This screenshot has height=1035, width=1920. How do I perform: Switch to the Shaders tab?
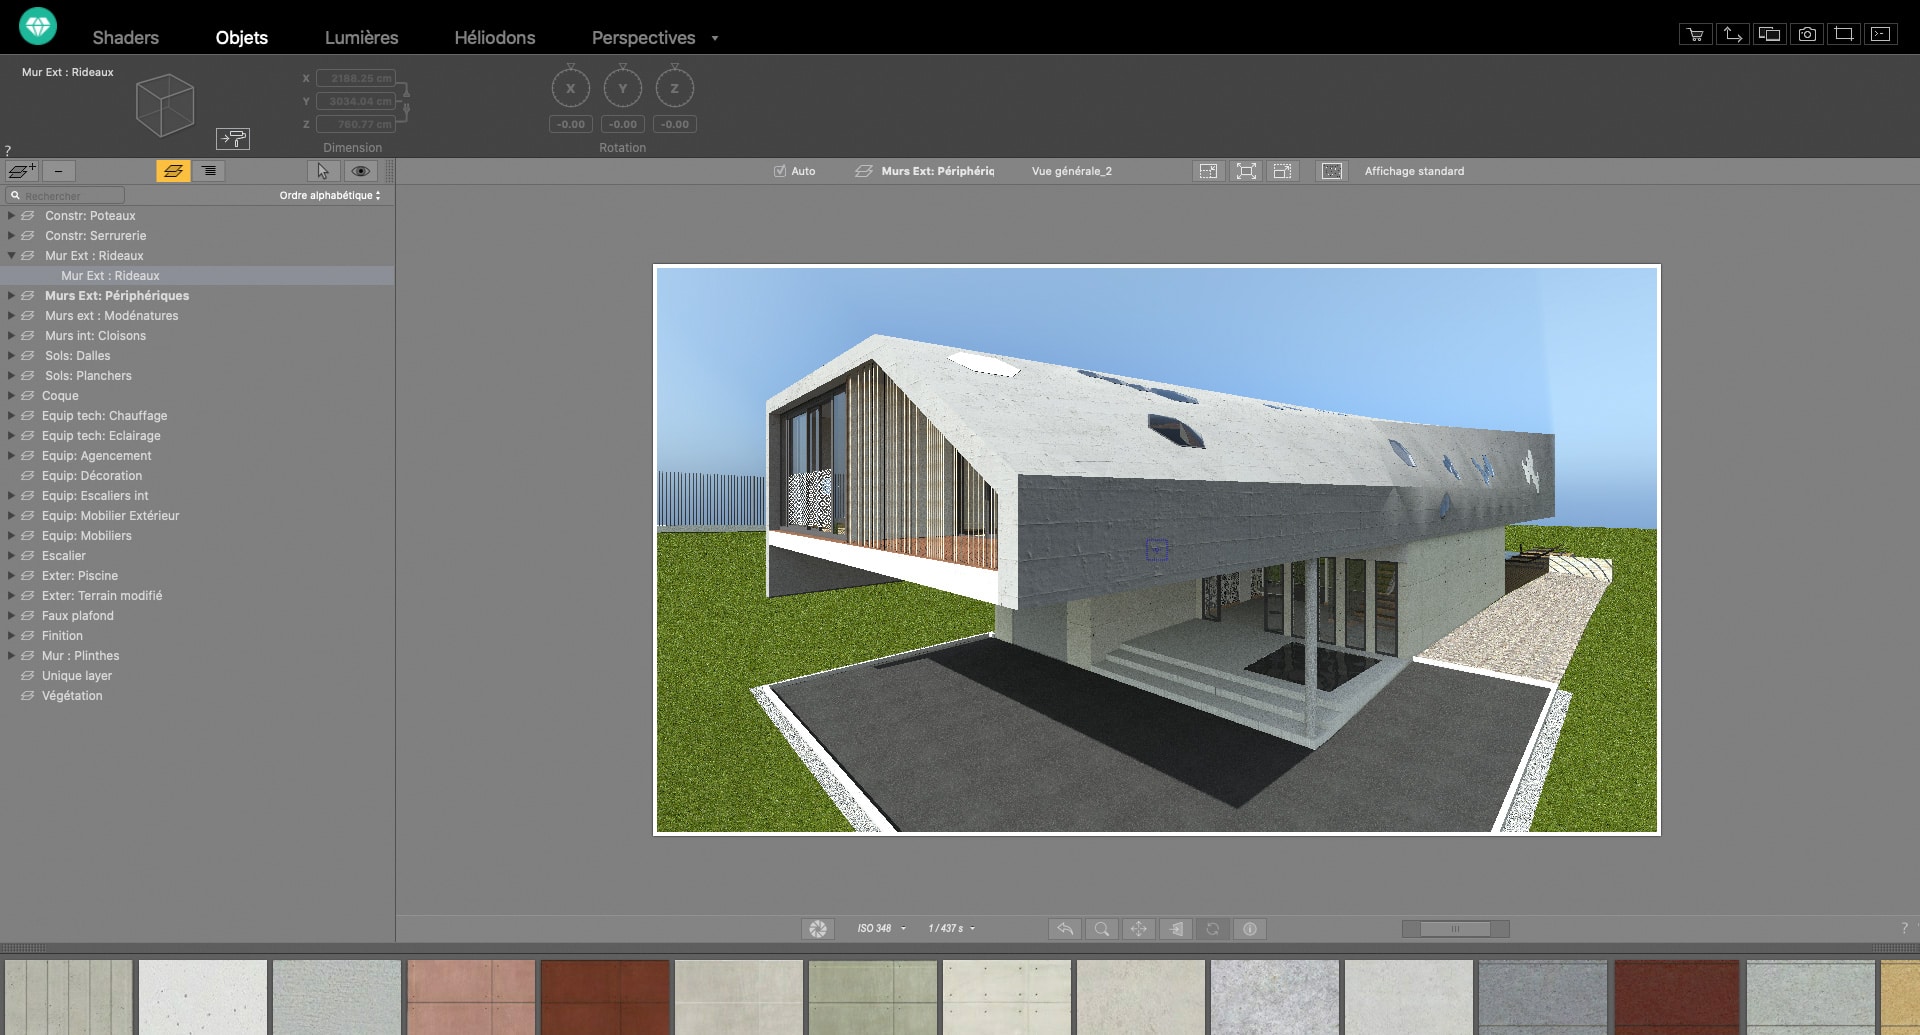pos(125,37)
